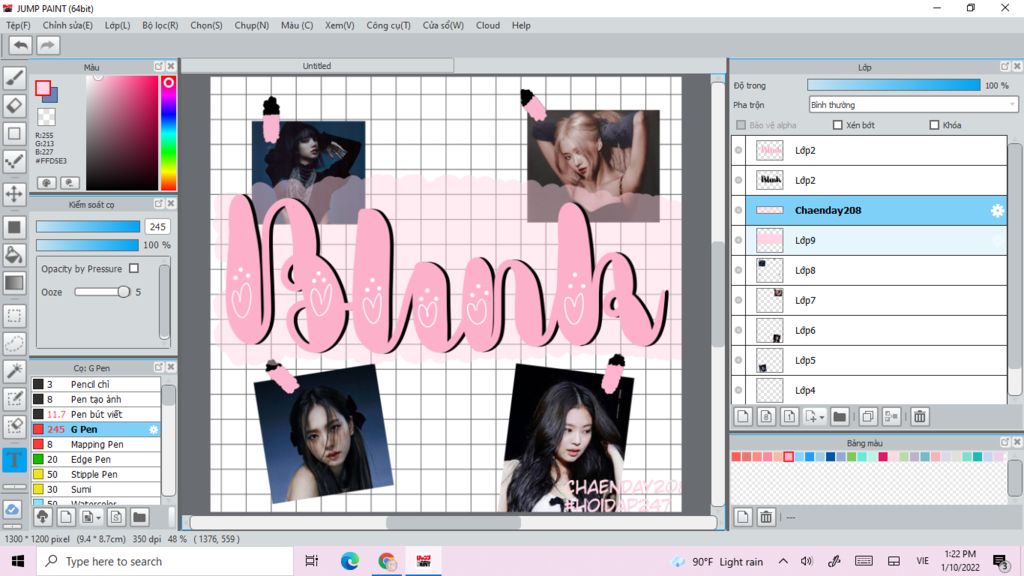The height and width of the screenshot is (576, 1024).
Task: Select the Move tool
Action: point(14,194)
